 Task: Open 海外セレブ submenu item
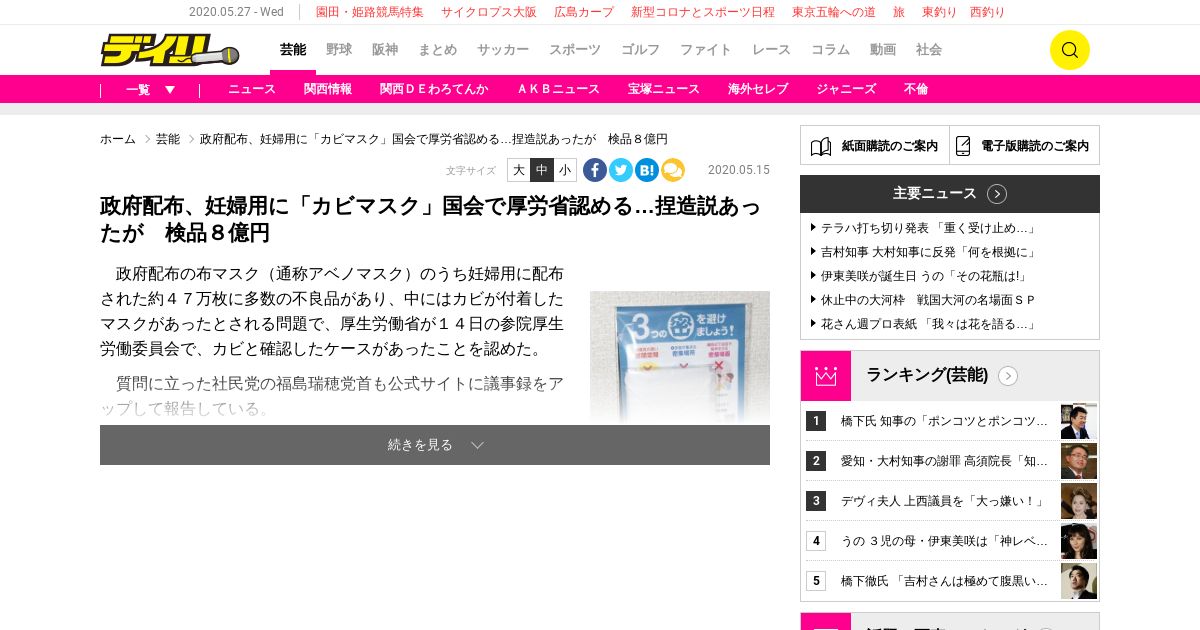click(x=758, y=89)
